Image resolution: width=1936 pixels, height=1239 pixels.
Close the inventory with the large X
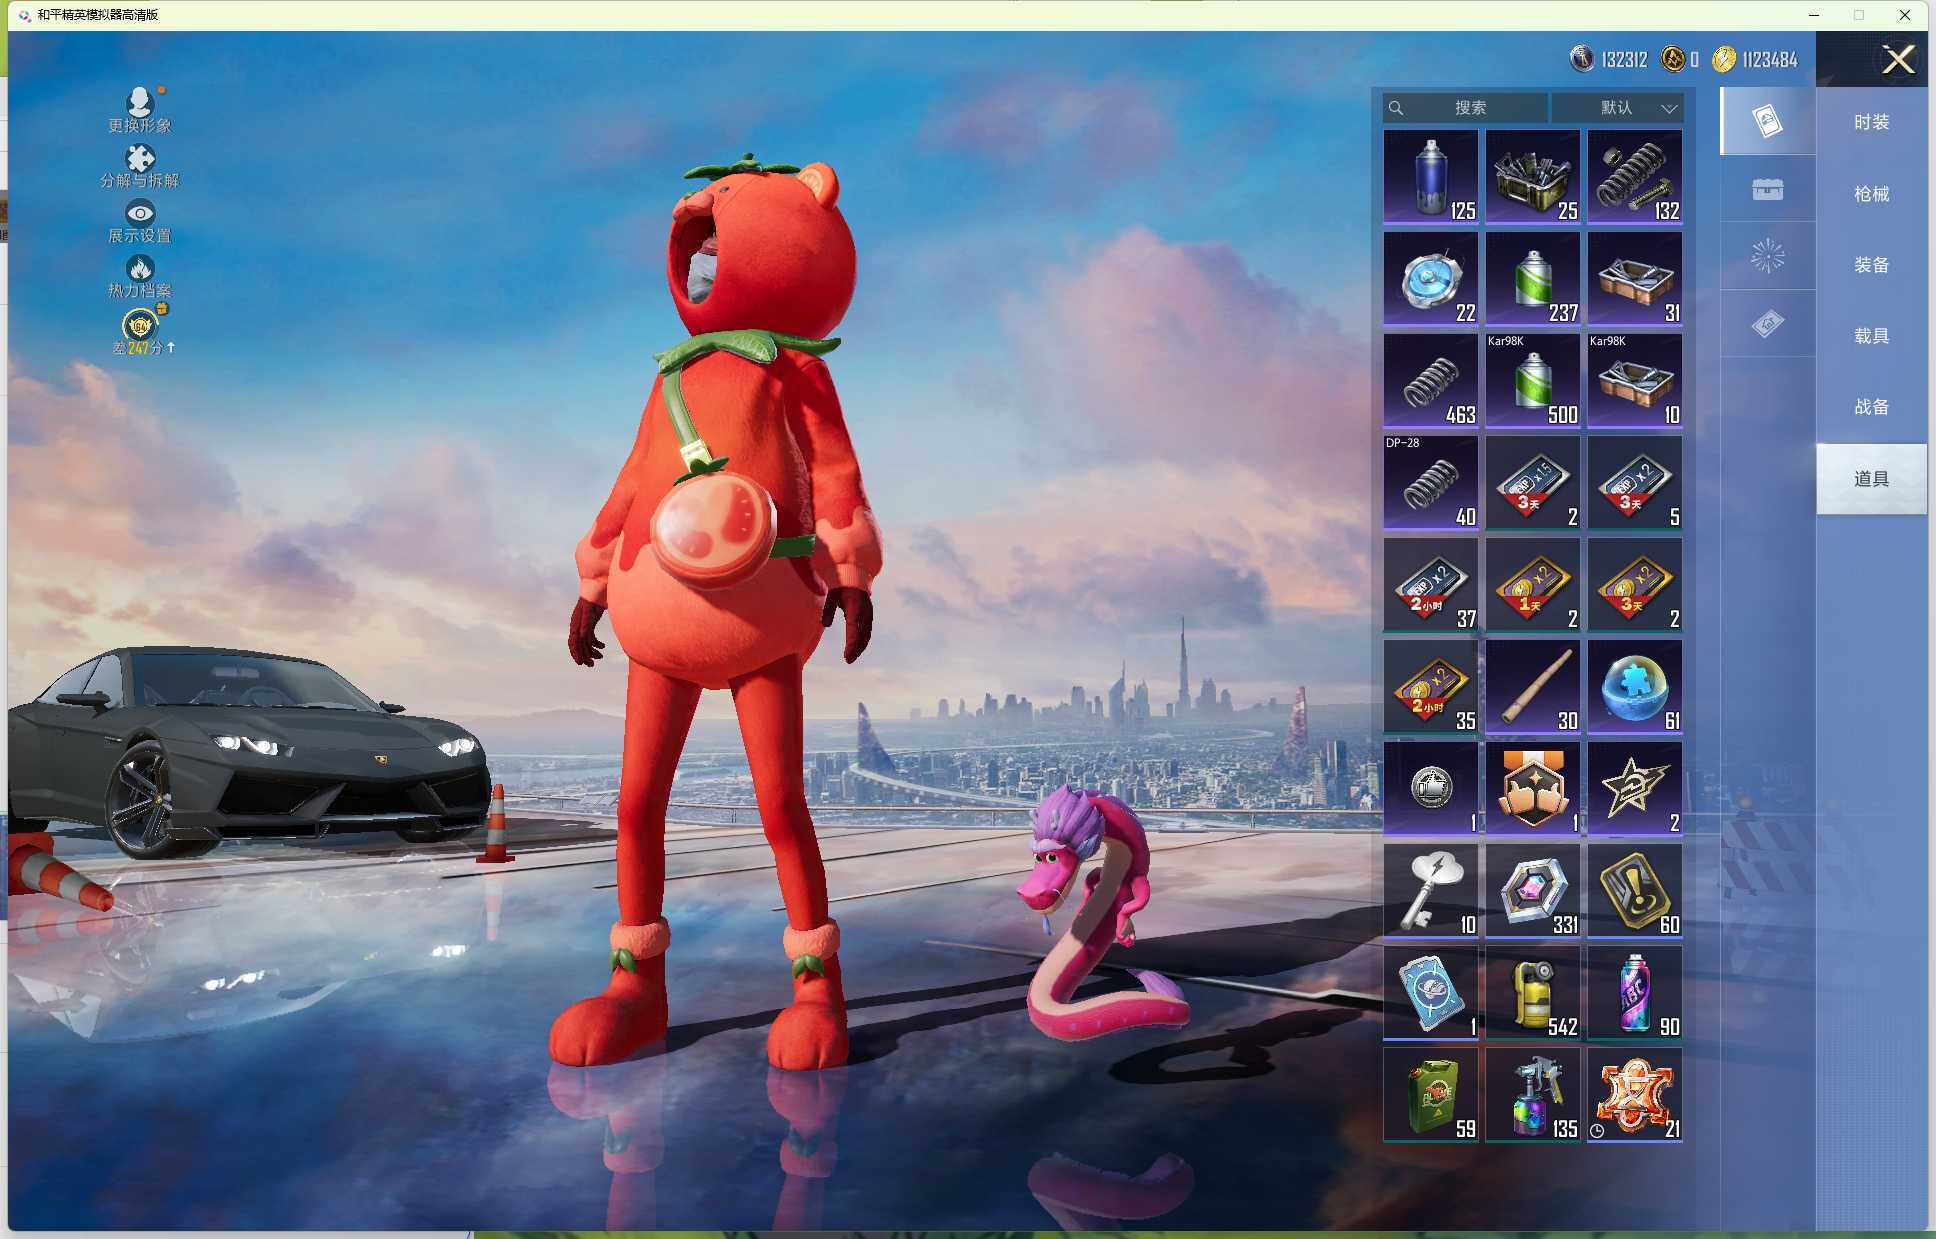[1897, 60]
